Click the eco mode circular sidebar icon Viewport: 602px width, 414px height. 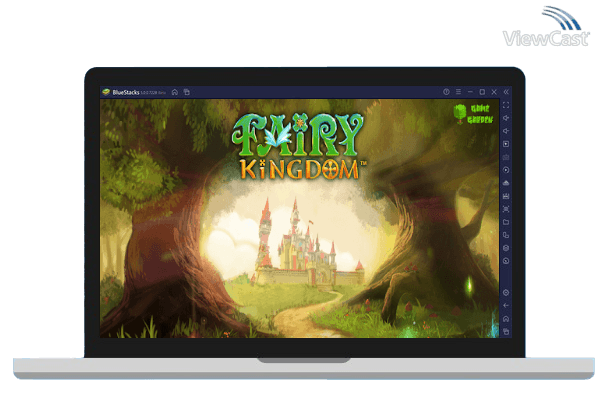[x=506, y=261]
